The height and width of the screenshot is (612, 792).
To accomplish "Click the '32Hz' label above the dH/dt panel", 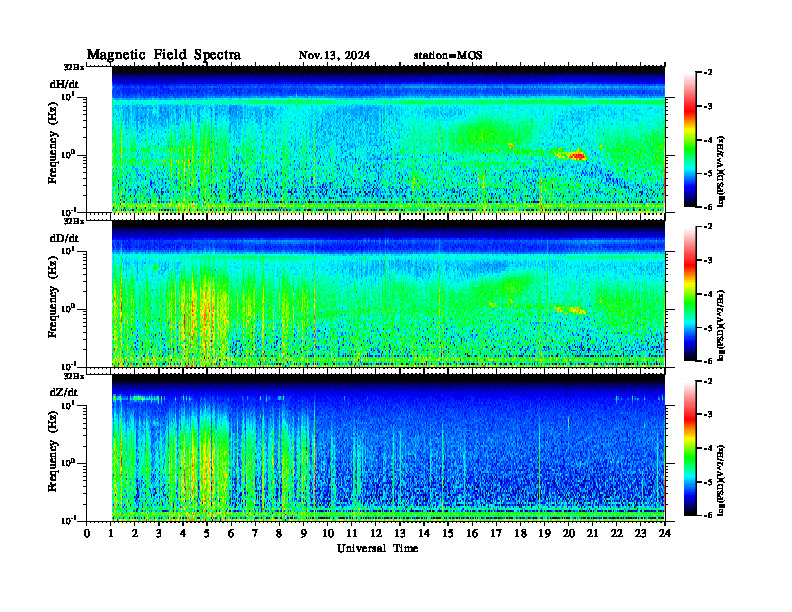I will coord(74,67).
